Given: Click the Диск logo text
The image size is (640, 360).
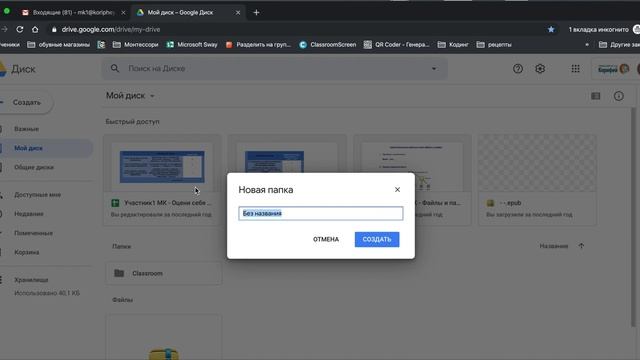Looking at the screenshot, I should pos(23,69).
